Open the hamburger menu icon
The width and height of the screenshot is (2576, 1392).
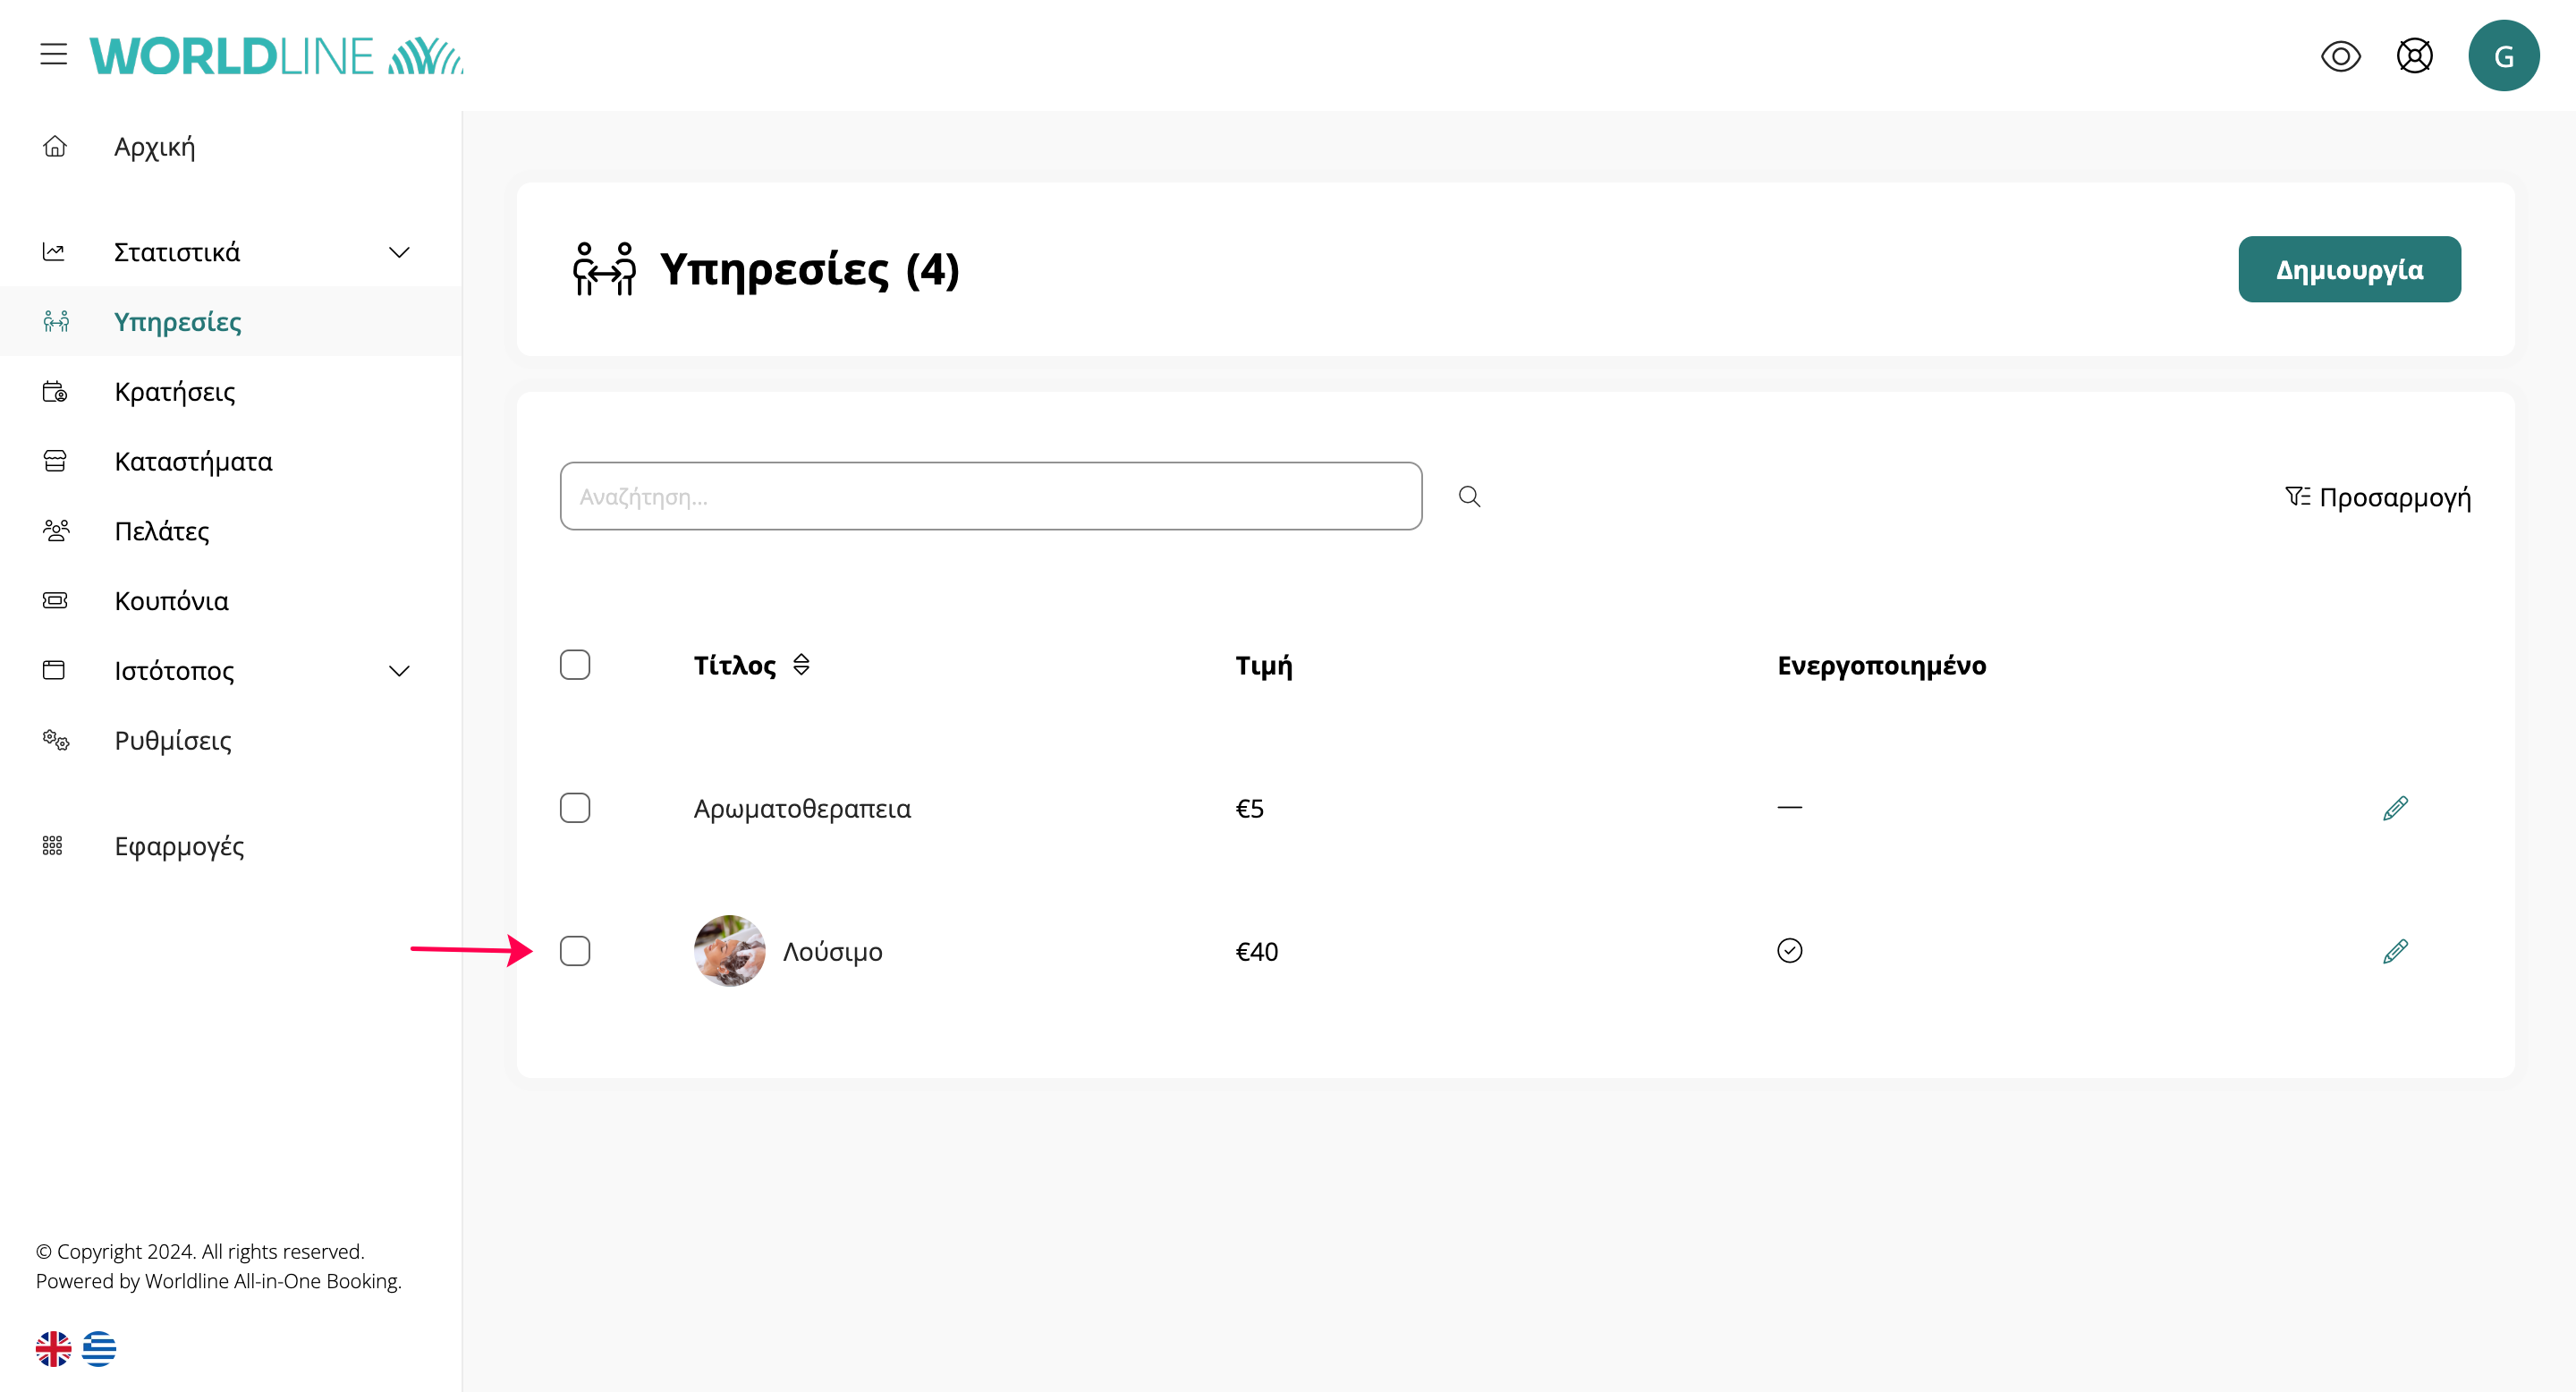tap(54, 55)
